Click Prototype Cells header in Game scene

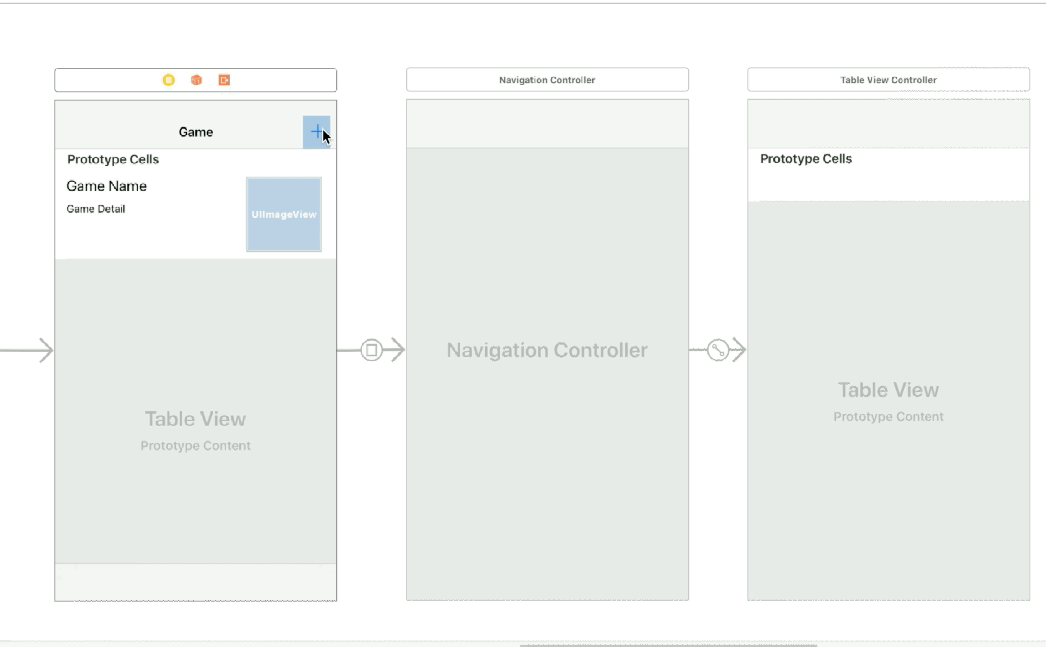[x=113, y=159]
